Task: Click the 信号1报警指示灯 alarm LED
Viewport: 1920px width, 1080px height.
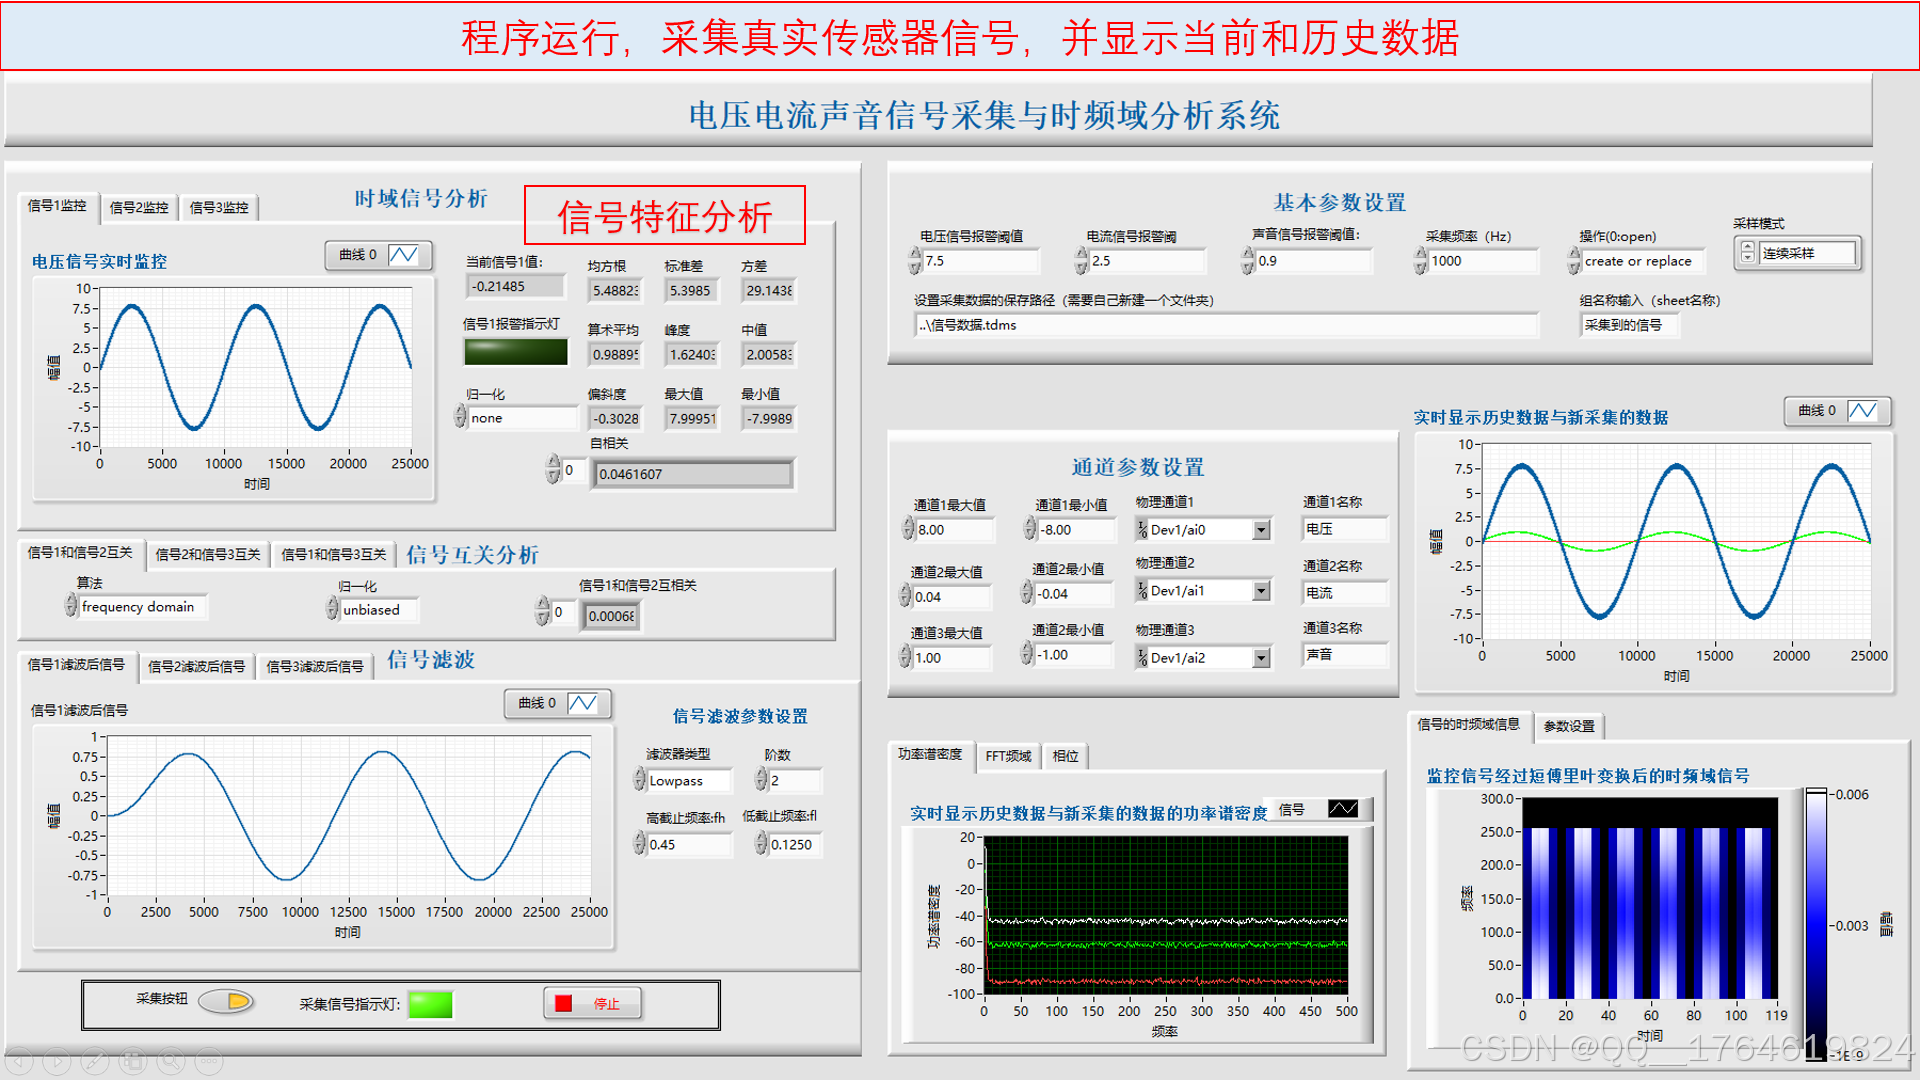Action: coord(515,352)
